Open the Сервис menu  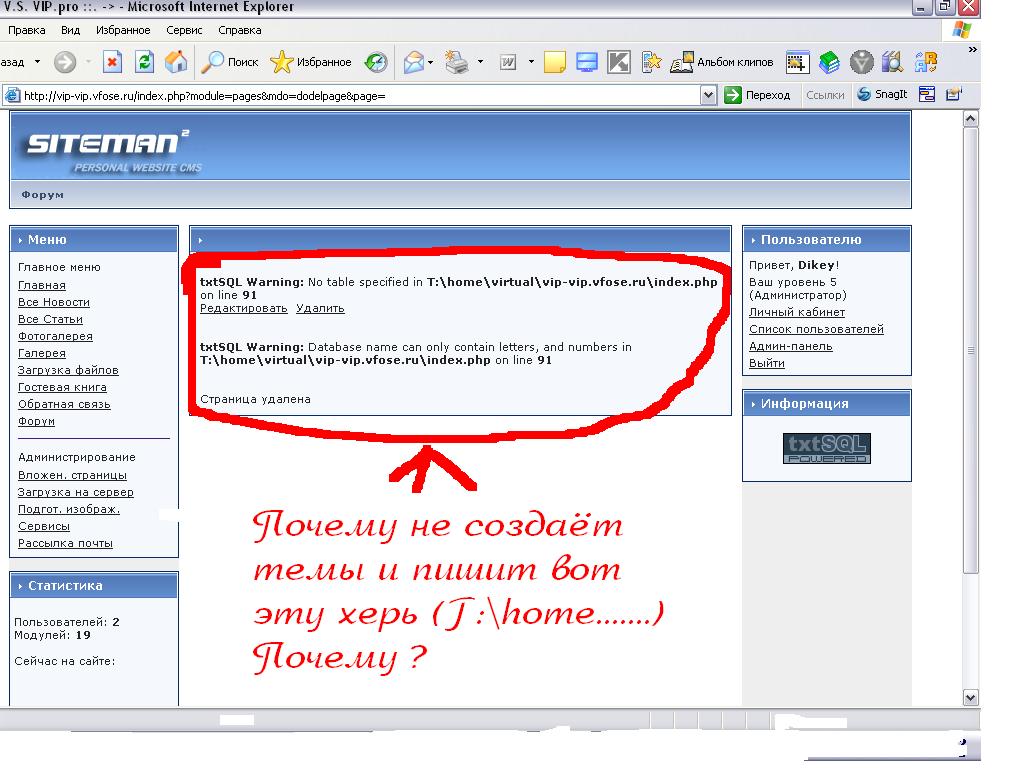pyautogui.click(x=184, y=30)
